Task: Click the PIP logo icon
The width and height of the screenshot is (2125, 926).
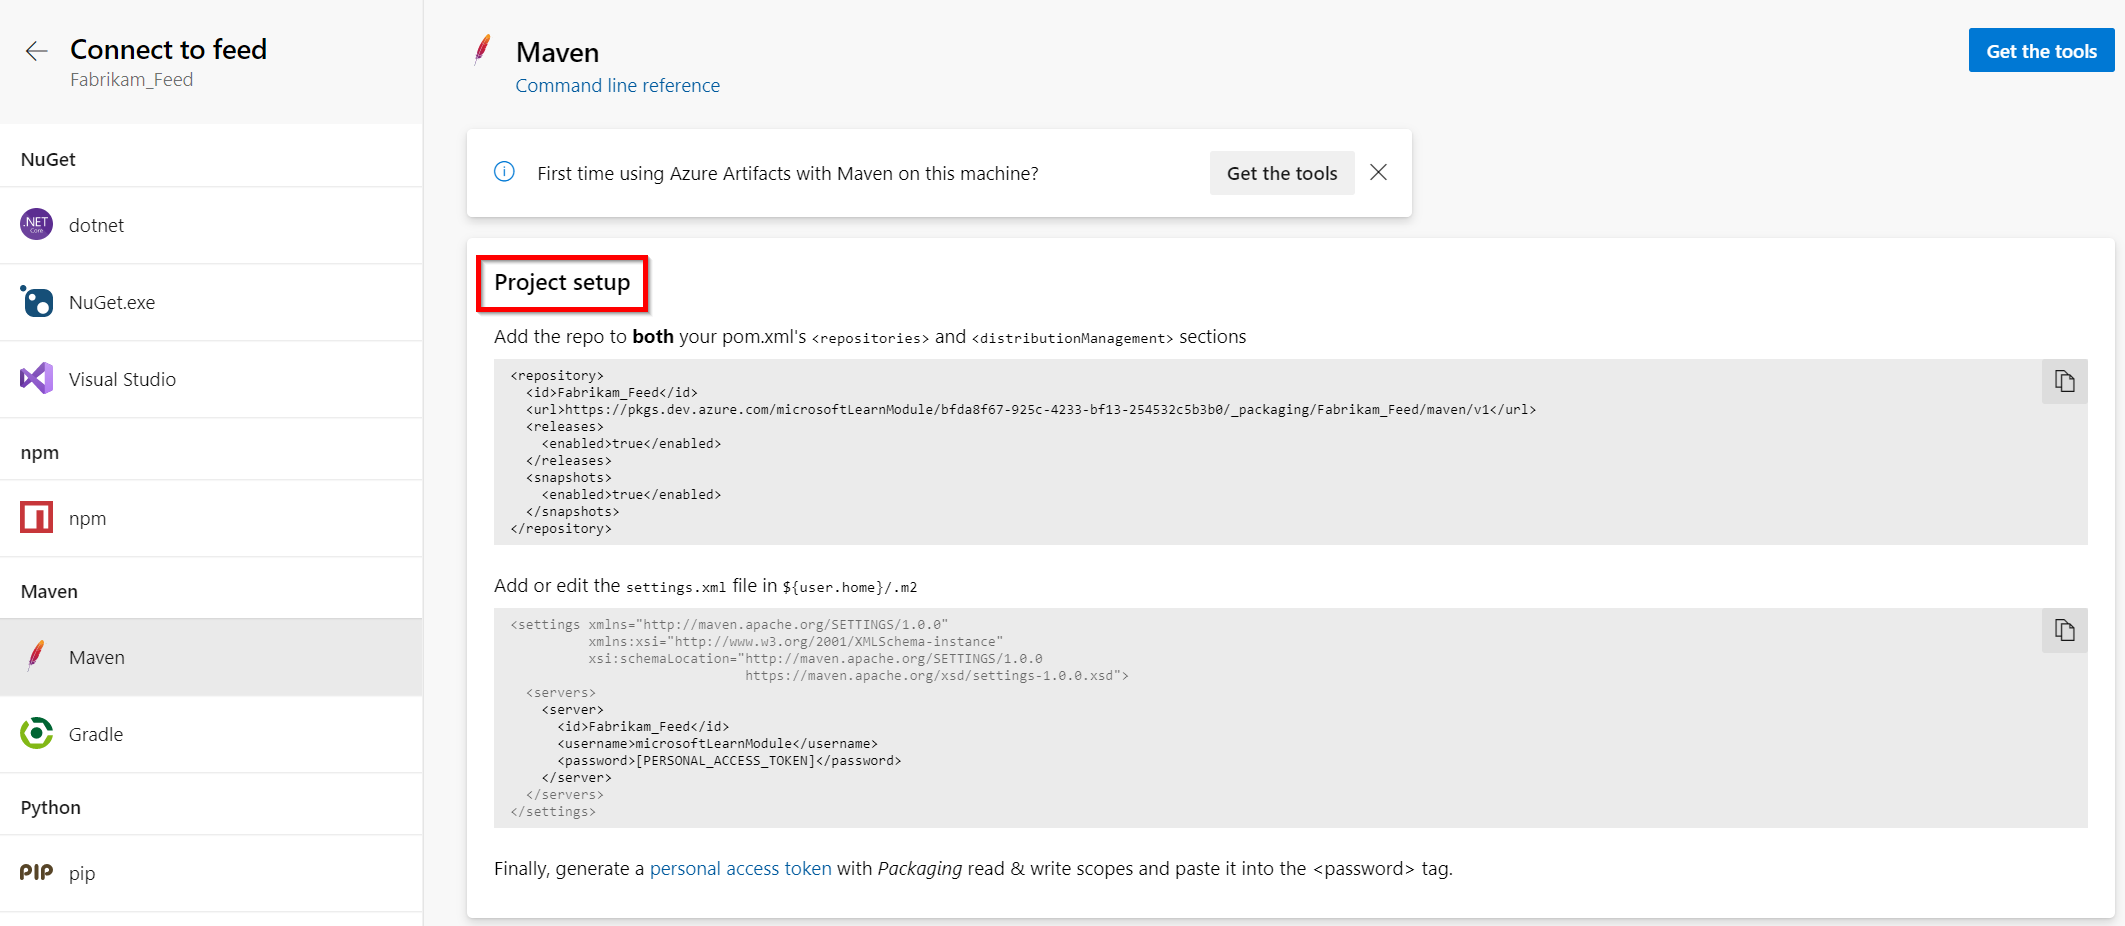Action: coord(37,872)
